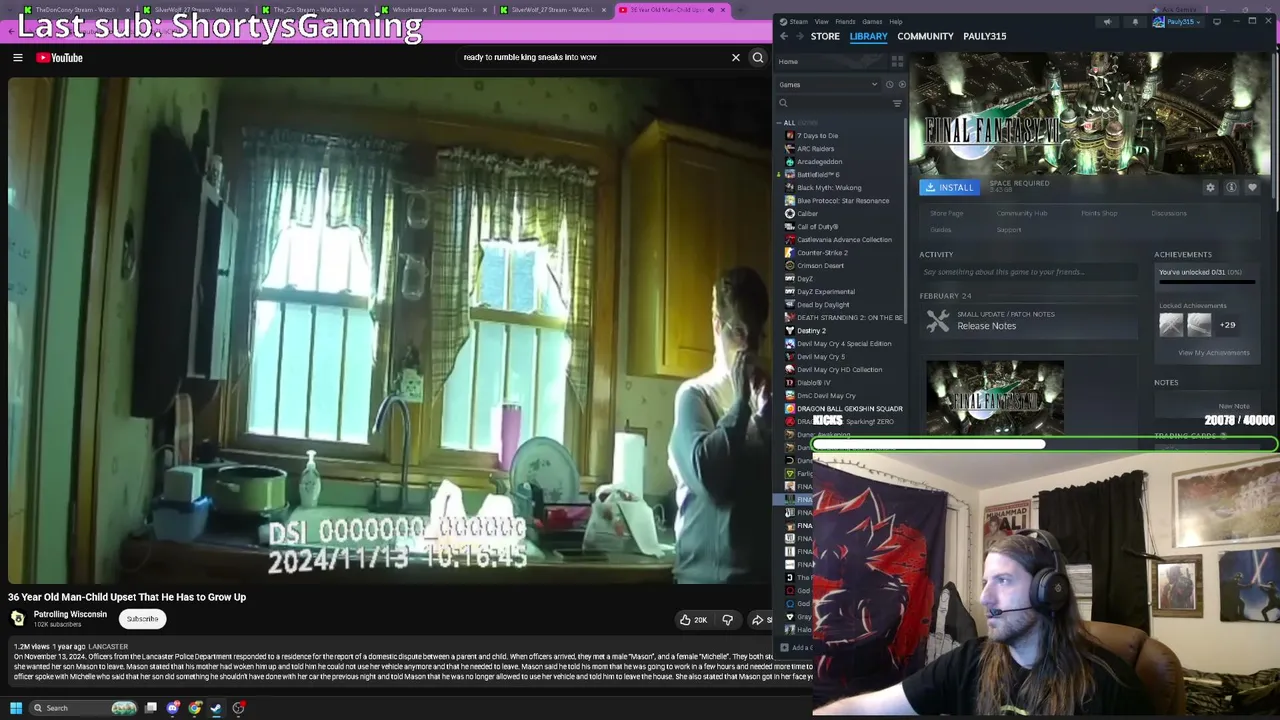Share the YouTube video
Screen dimensions: 1280x720
[760, 620]
